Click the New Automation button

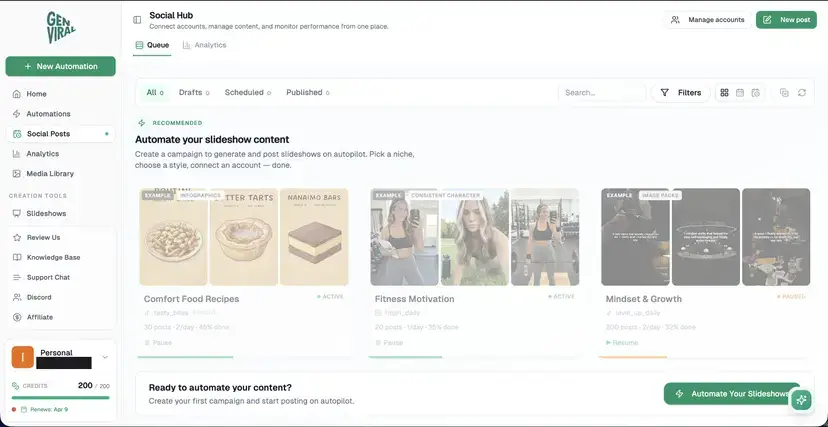click(61, 67)
